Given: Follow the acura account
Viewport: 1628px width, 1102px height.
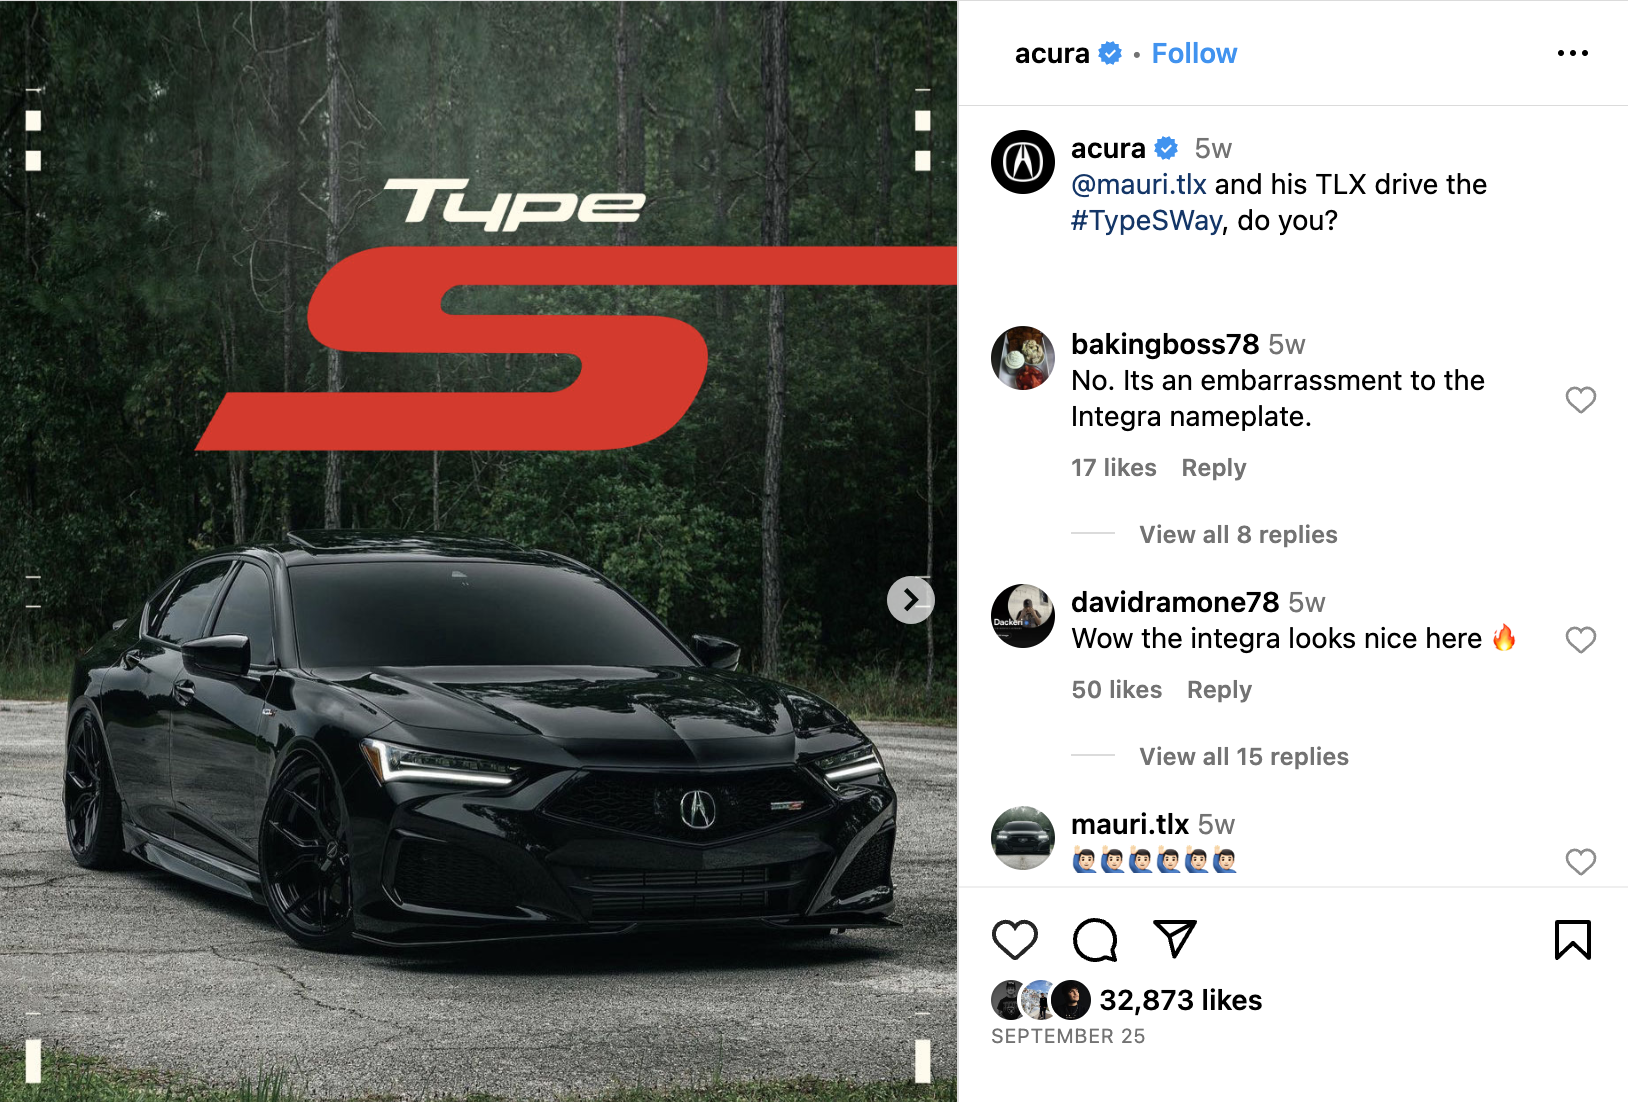Looking at the screenshot, I should pos(1194,53).
